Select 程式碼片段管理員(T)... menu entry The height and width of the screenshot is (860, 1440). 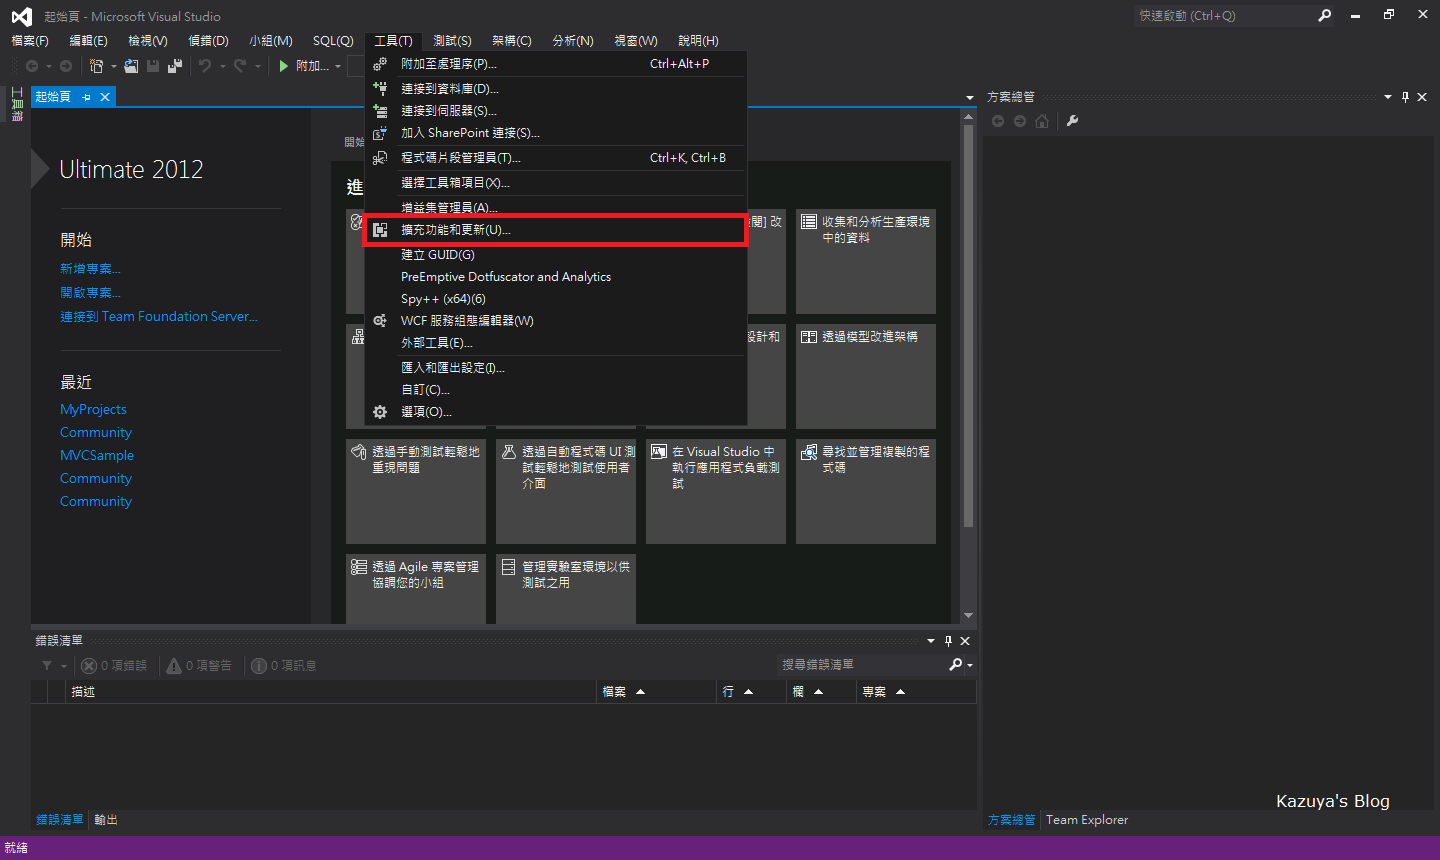(556, 158)
